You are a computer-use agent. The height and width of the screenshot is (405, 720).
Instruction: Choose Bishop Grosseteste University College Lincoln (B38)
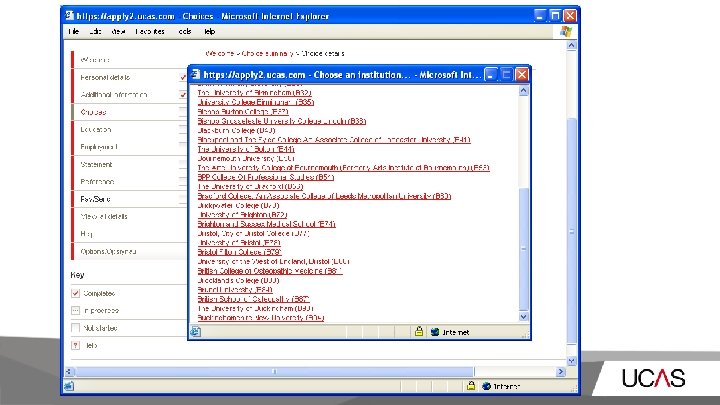click(x=281, y=121)
